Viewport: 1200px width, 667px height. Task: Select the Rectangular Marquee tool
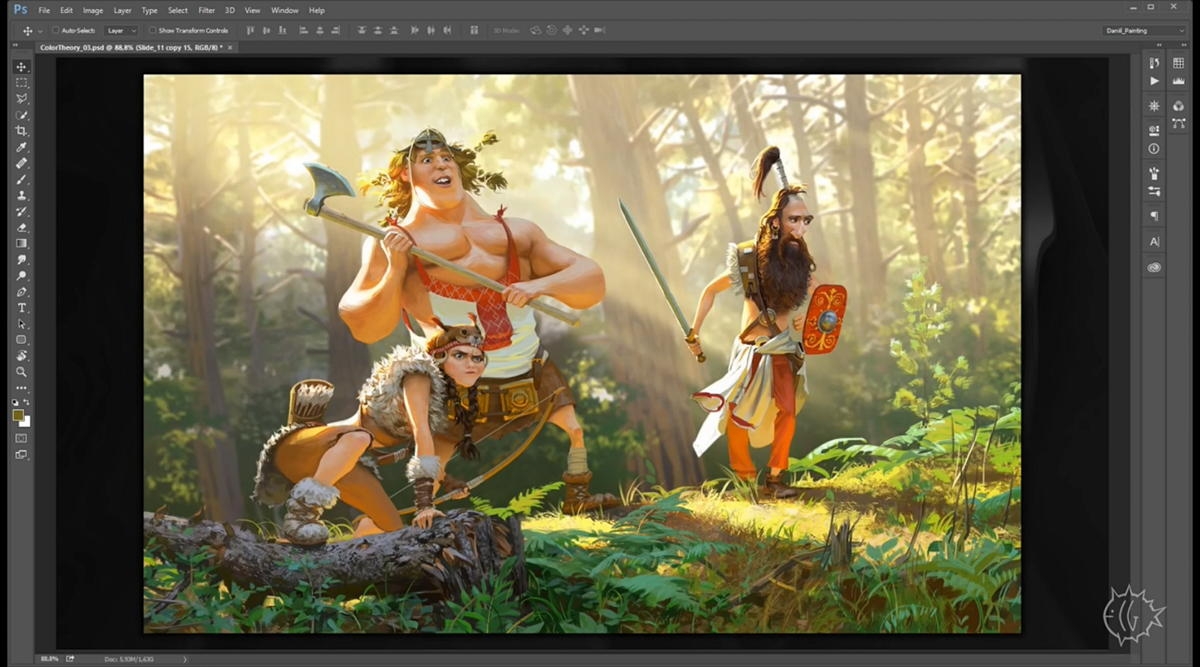21,83
